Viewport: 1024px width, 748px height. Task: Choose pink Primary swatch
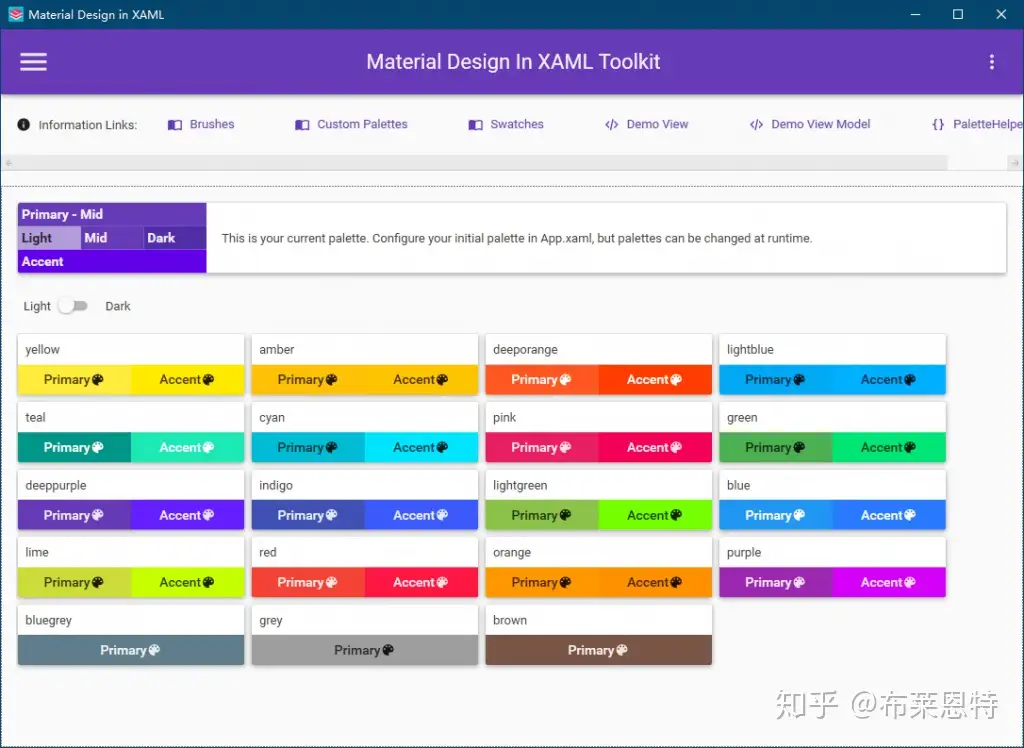pos(541,447)
